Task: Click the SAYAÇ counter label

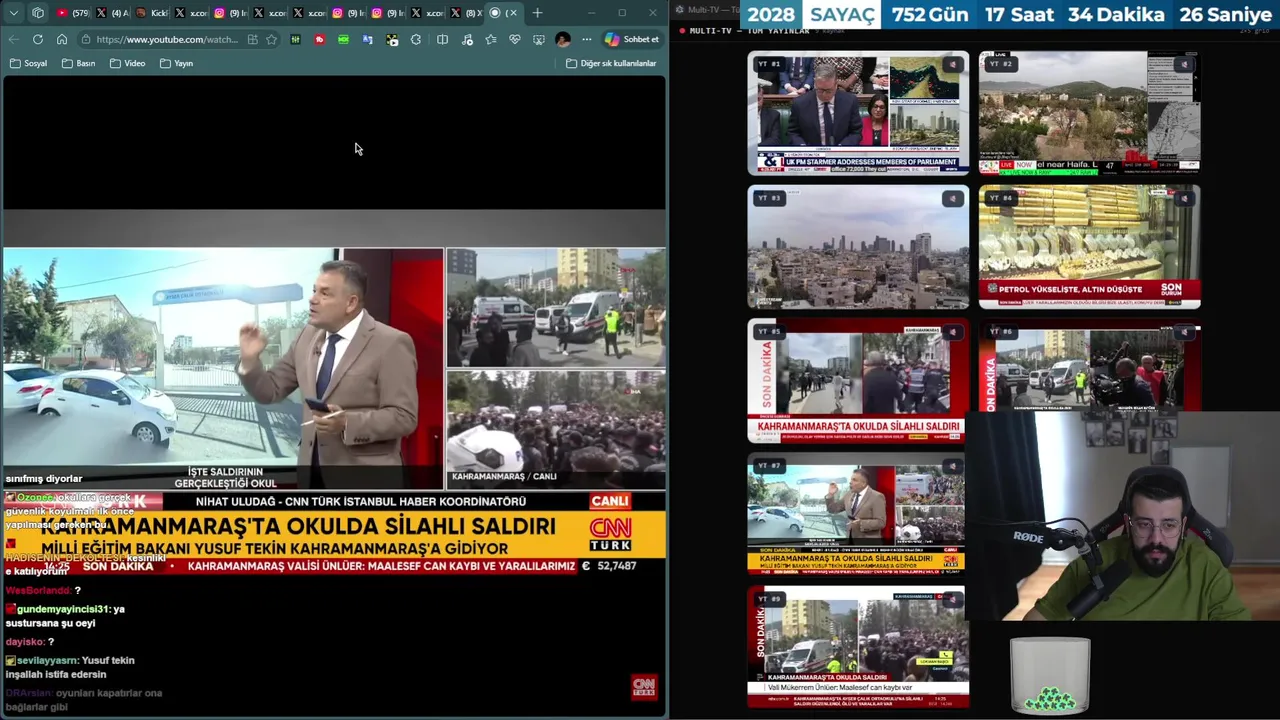Action: coord(843,15)
